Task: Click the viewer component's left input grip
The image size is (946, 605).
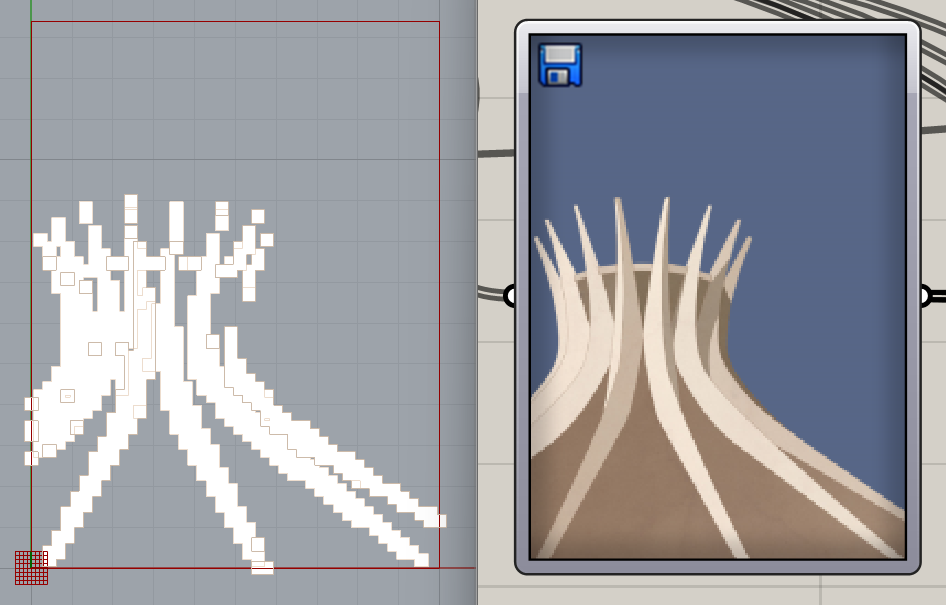Action: pyautogui.click(x=510, y=296)
